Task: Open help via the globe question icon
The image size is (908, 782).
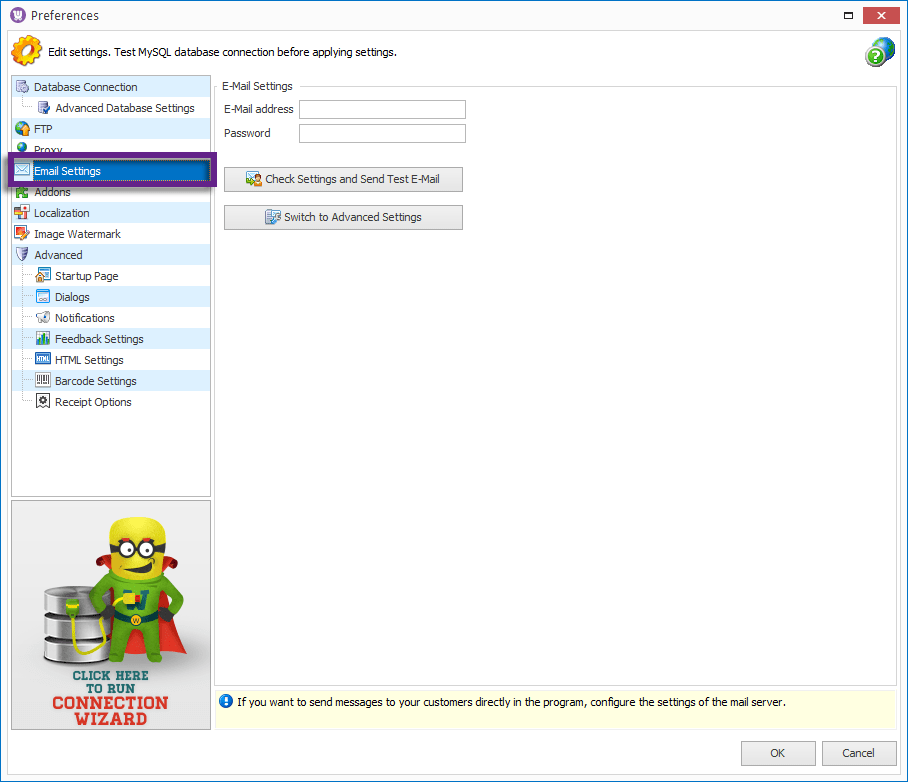Action: [x=880, y=52]
